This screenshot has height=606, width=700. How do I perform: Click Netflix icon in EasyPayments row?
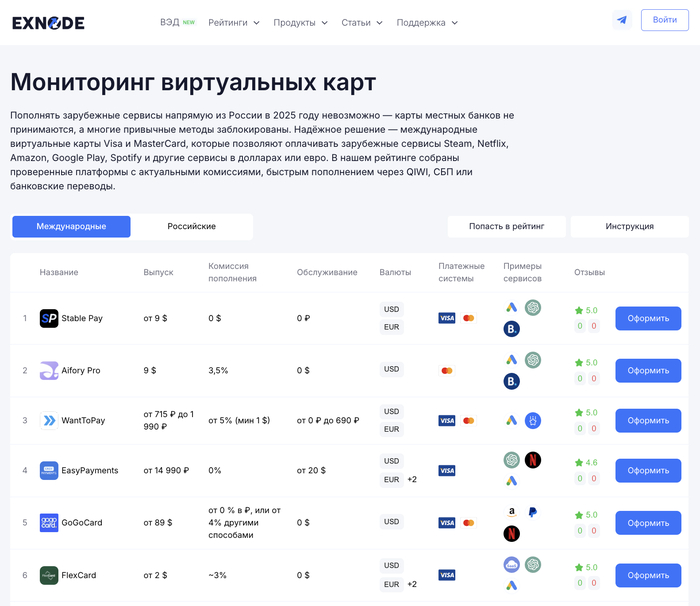(533, 460)
